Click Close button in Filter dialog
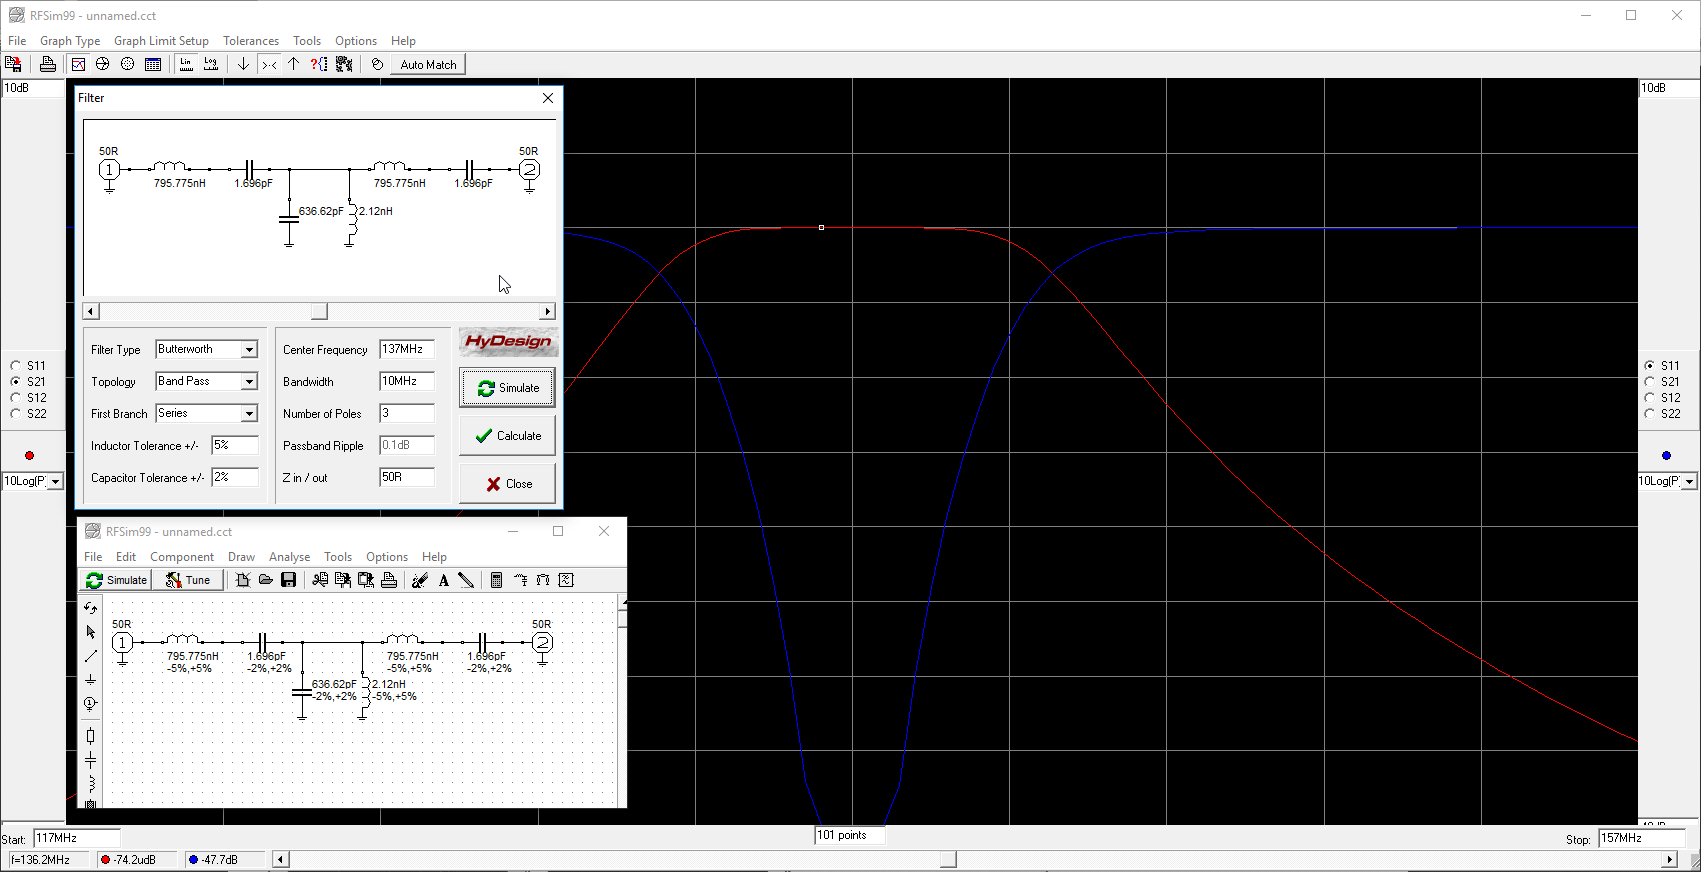The image size is (1701, 872). click(507, 484)
